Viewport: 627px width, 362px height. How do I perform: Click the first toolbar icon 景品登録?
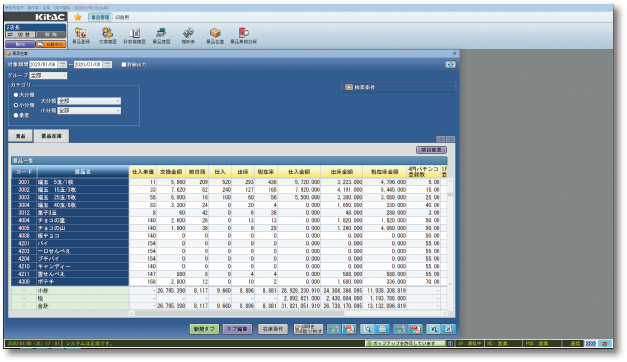81,36
